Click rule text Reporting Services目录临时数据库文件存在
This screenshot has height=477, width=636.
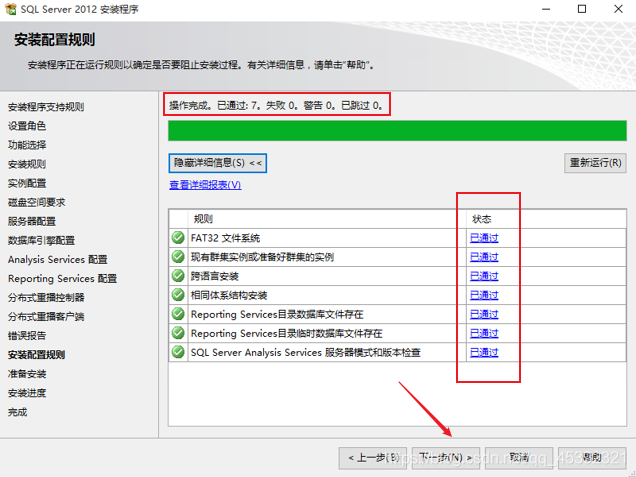coord(287,333)
